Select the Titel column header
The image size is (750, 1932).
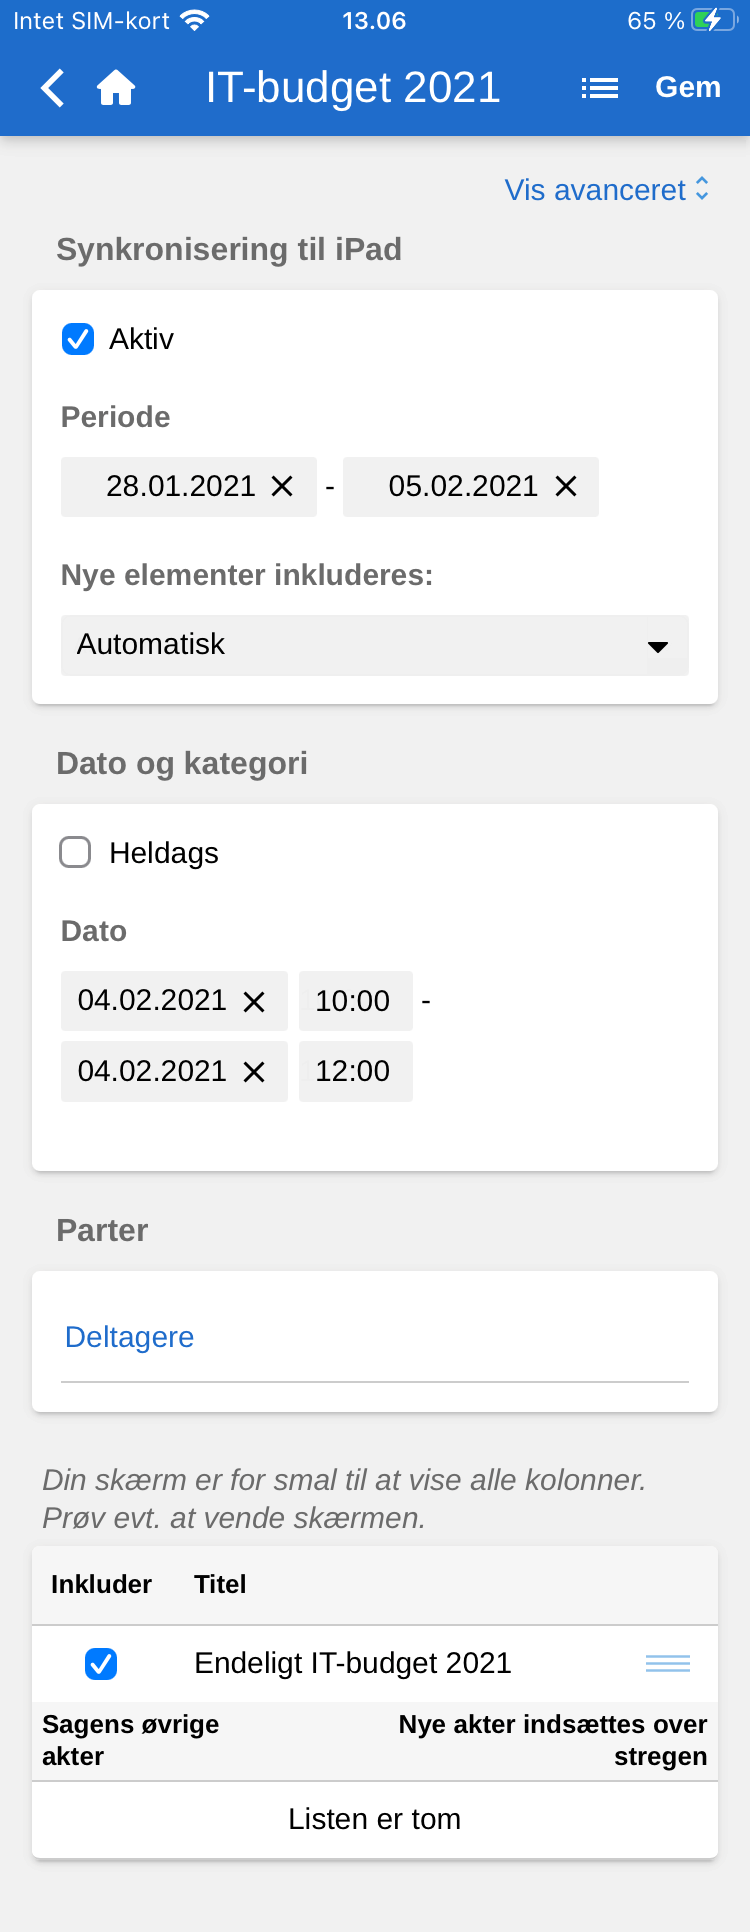220,1584
